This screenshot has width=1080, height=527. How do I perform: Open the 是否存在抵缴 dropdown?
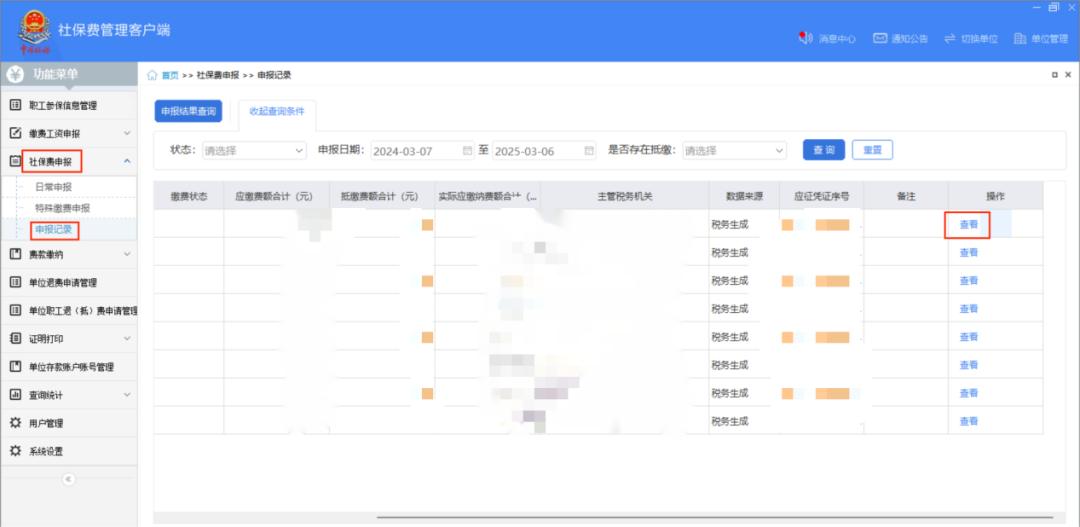click(736, 151)
